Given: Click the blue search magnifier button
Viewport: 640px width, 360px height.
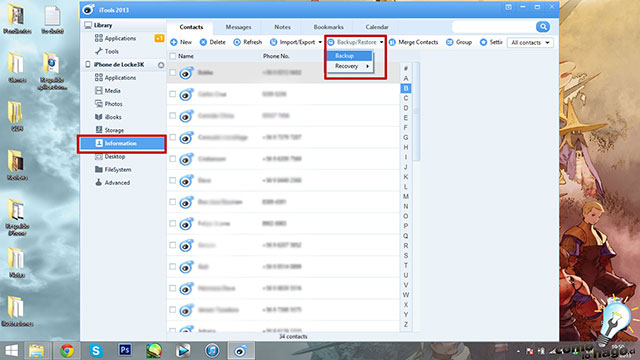Looking at the screenshot, I should (543, 27).
